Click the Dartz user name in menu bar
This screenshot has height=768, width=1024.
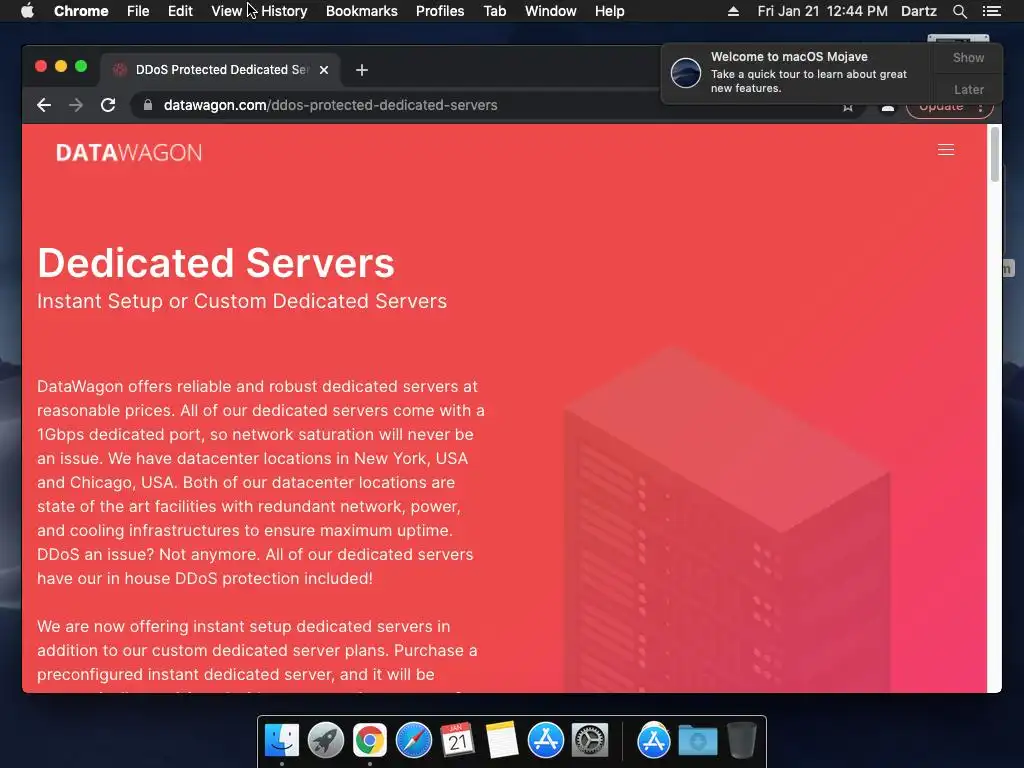coord(919,11)
